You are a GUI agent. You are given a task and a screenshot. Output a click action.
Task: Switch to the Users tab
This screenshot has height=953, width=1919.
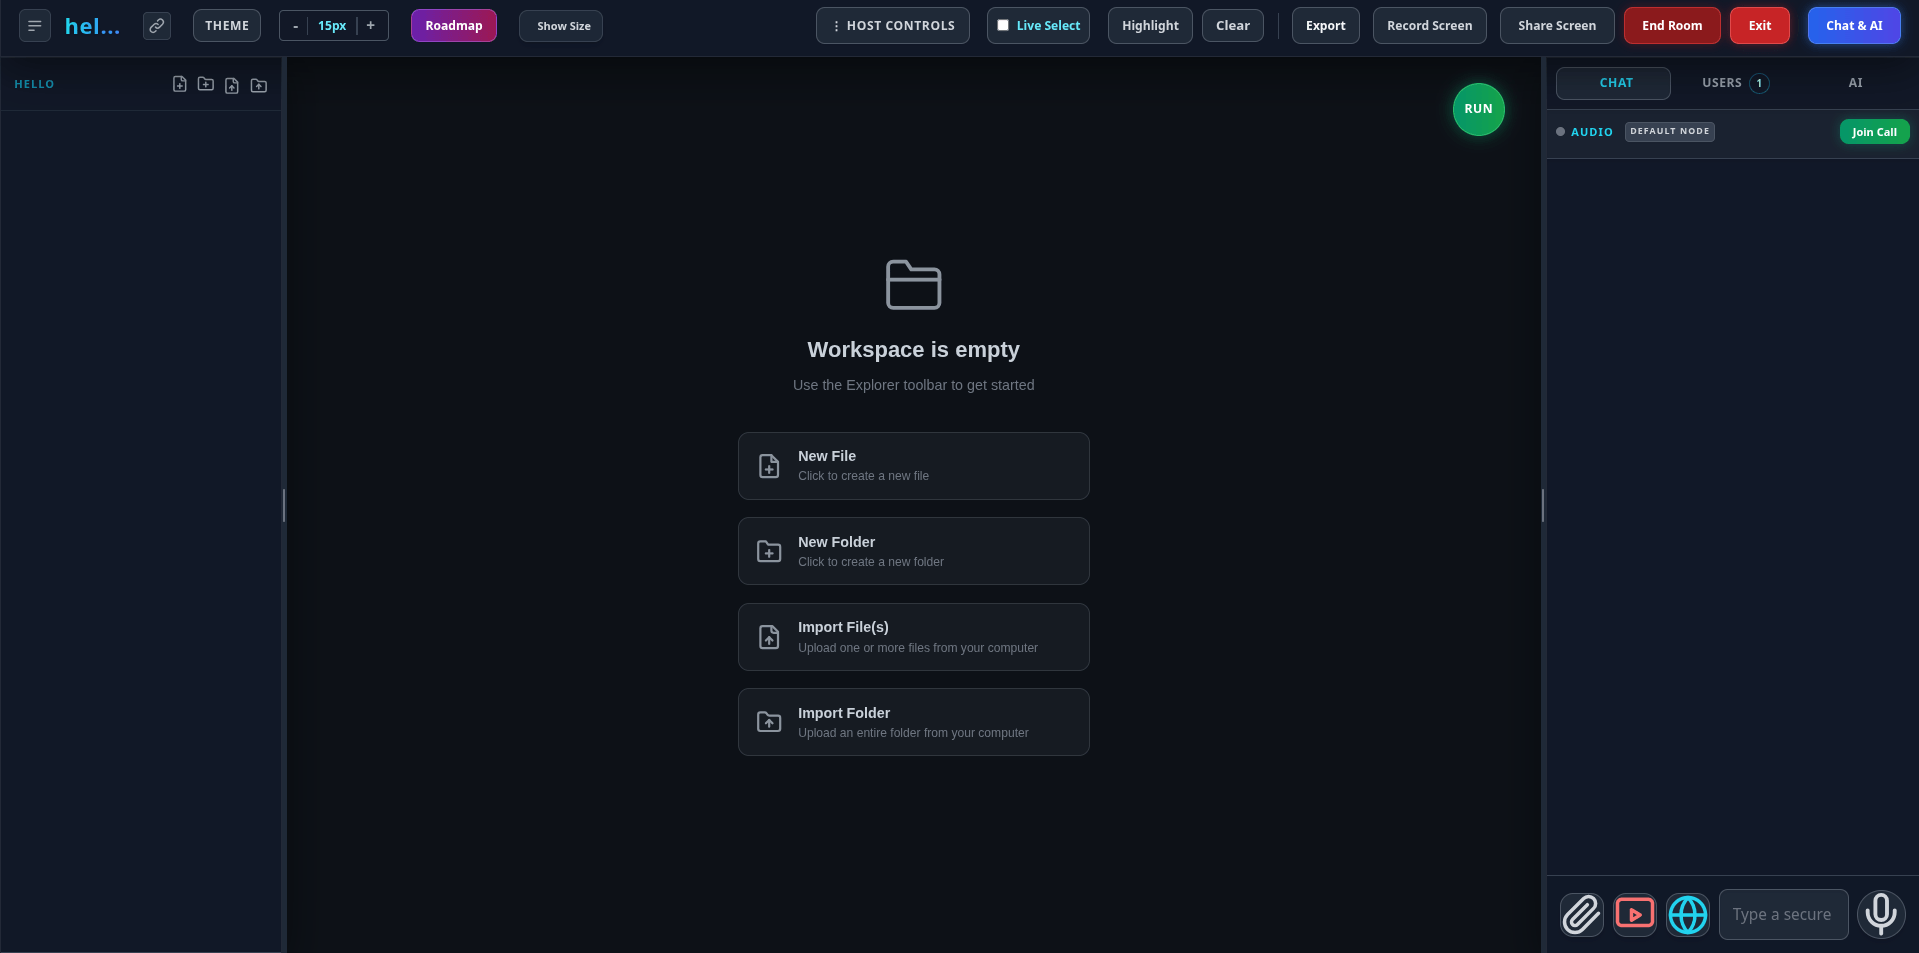point(1734,83)
